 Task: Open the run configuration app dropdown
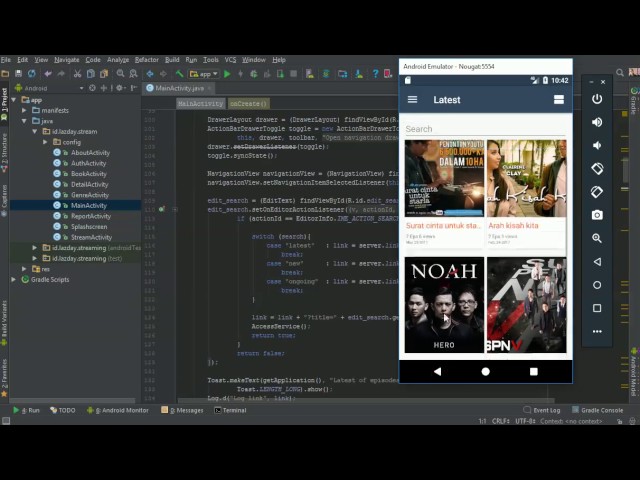coord(204,74)
